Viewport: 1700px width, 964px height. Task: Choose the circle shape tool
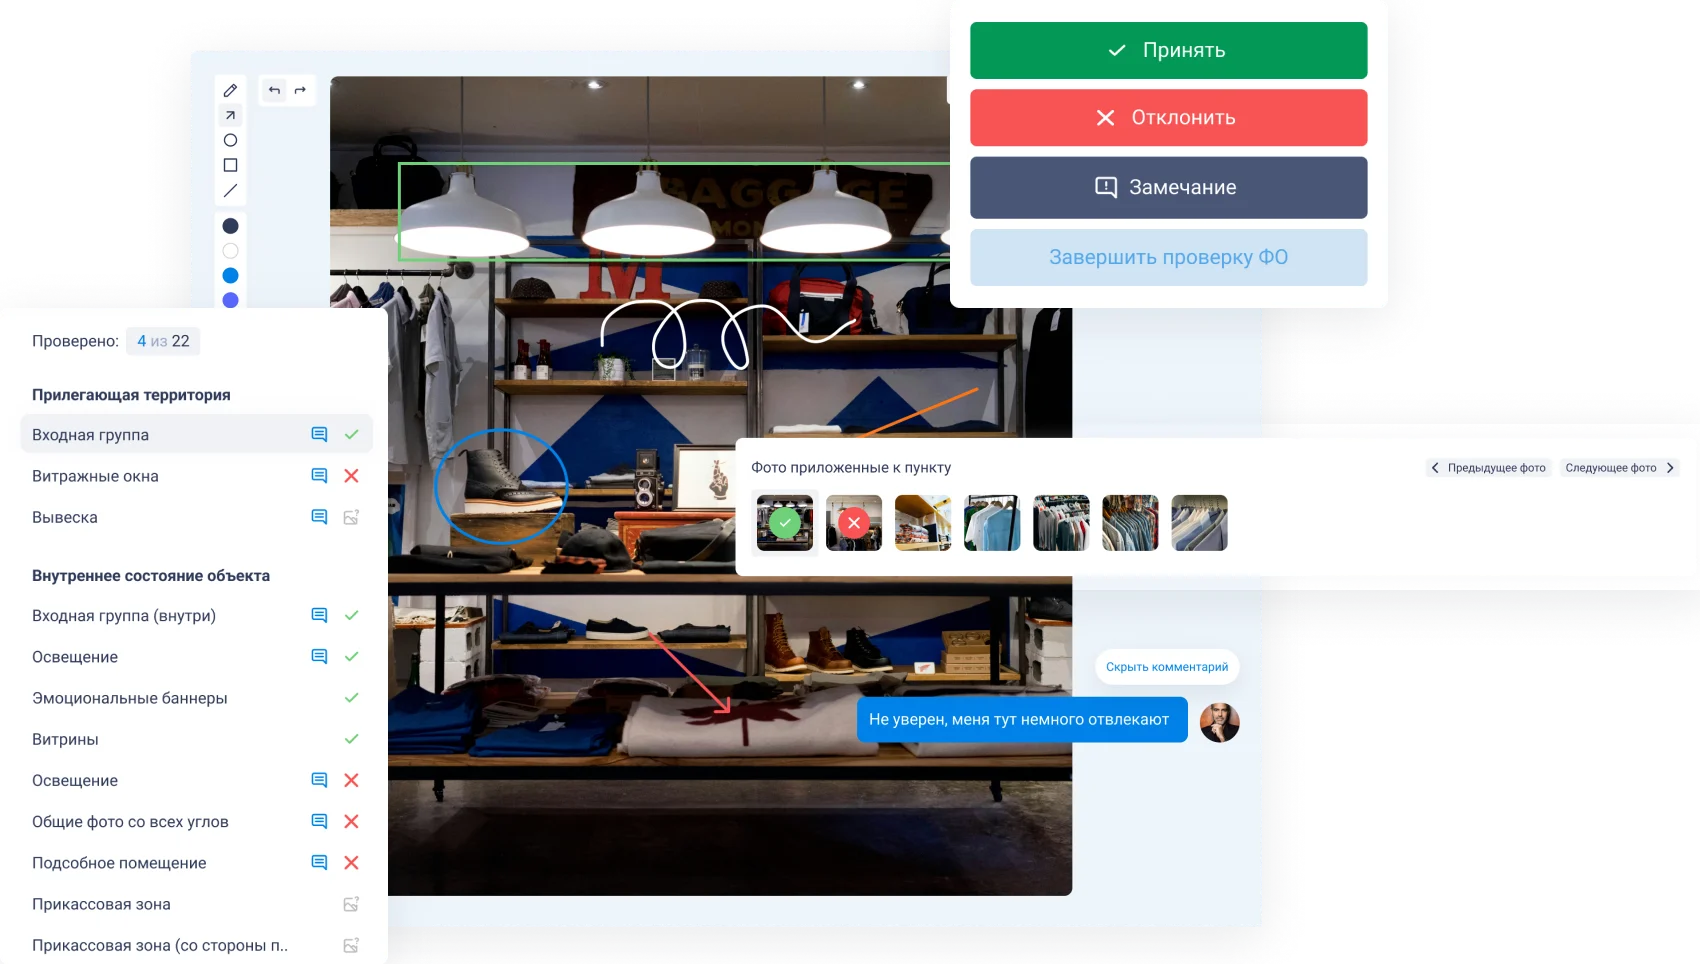(x=230, y=140)
